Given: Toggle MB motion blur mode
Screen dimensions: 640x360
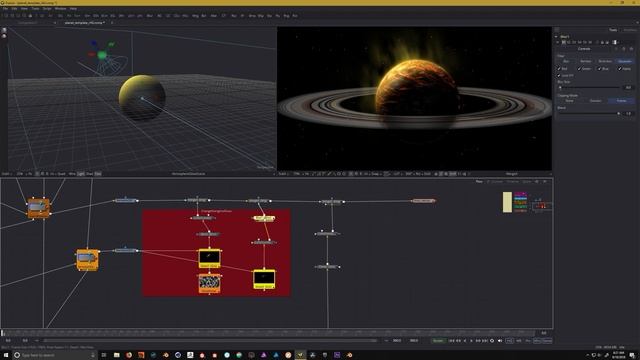Looking at the screenshot, I should pos(519,340).
